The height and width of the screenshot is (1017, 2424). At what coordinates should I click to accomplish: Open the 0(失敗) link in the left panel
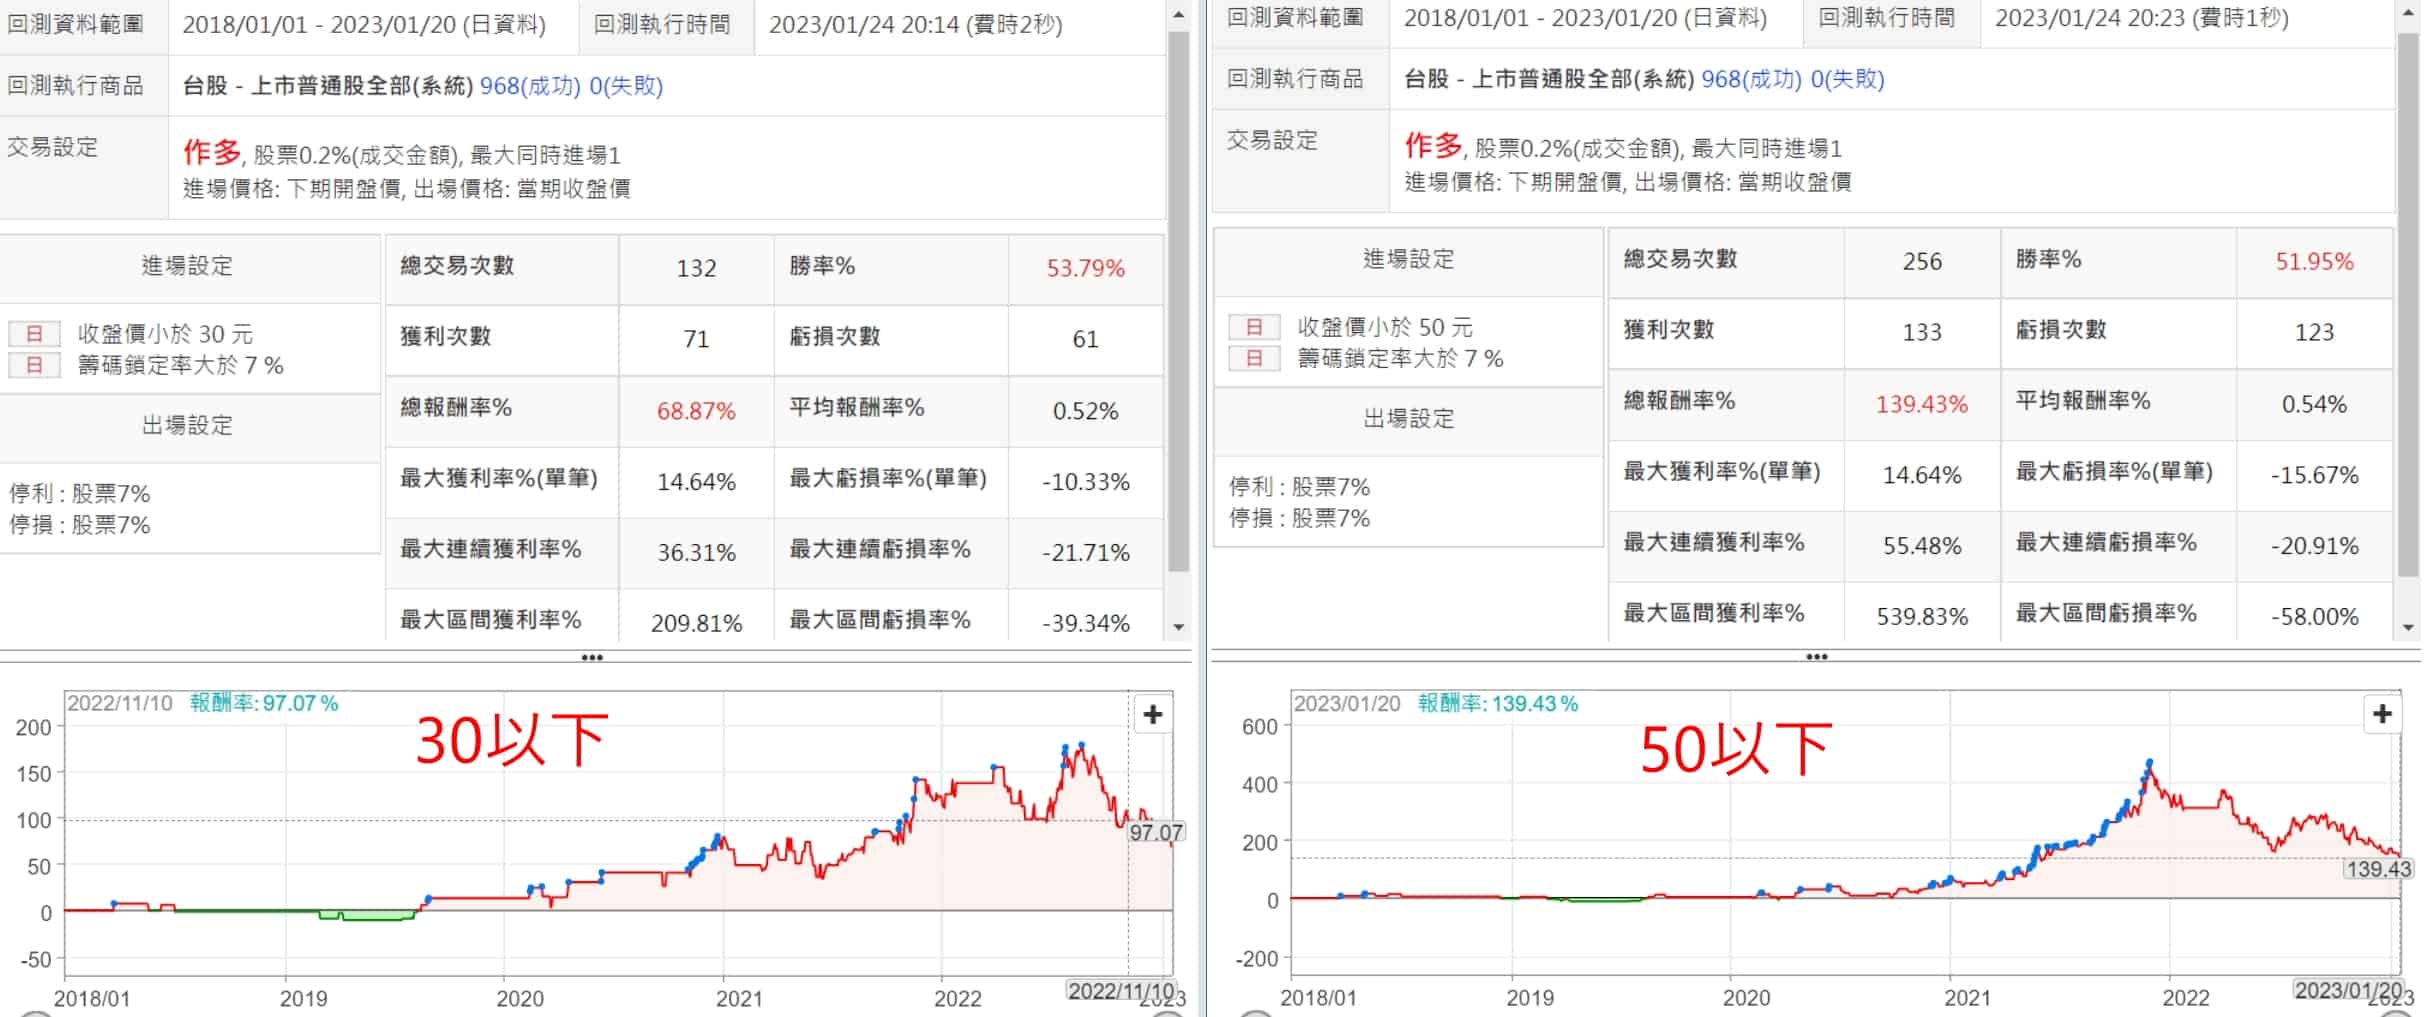[x=626, y=86]
